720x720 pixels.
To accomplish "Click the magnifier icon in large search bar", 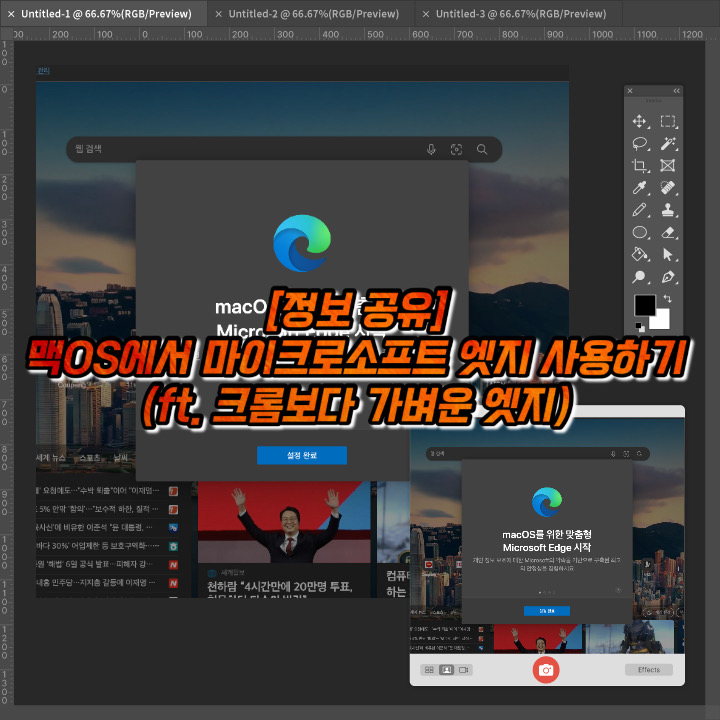I will coord(482,149).
